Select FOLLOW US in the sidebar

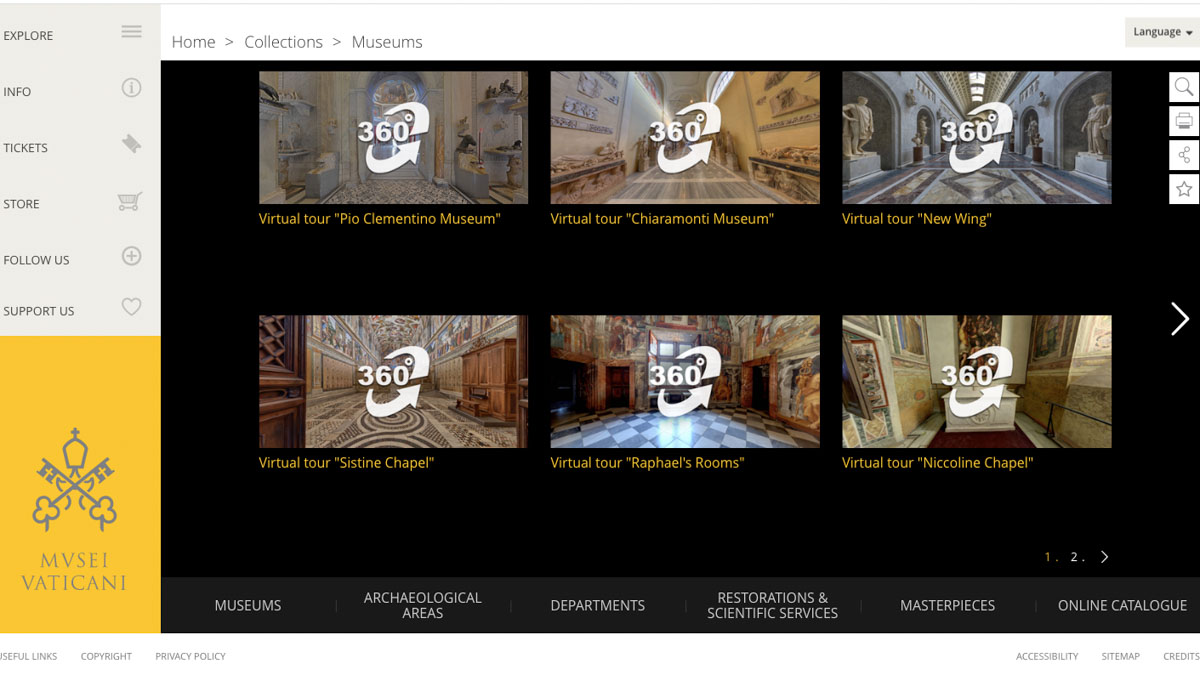pos(36,259)
